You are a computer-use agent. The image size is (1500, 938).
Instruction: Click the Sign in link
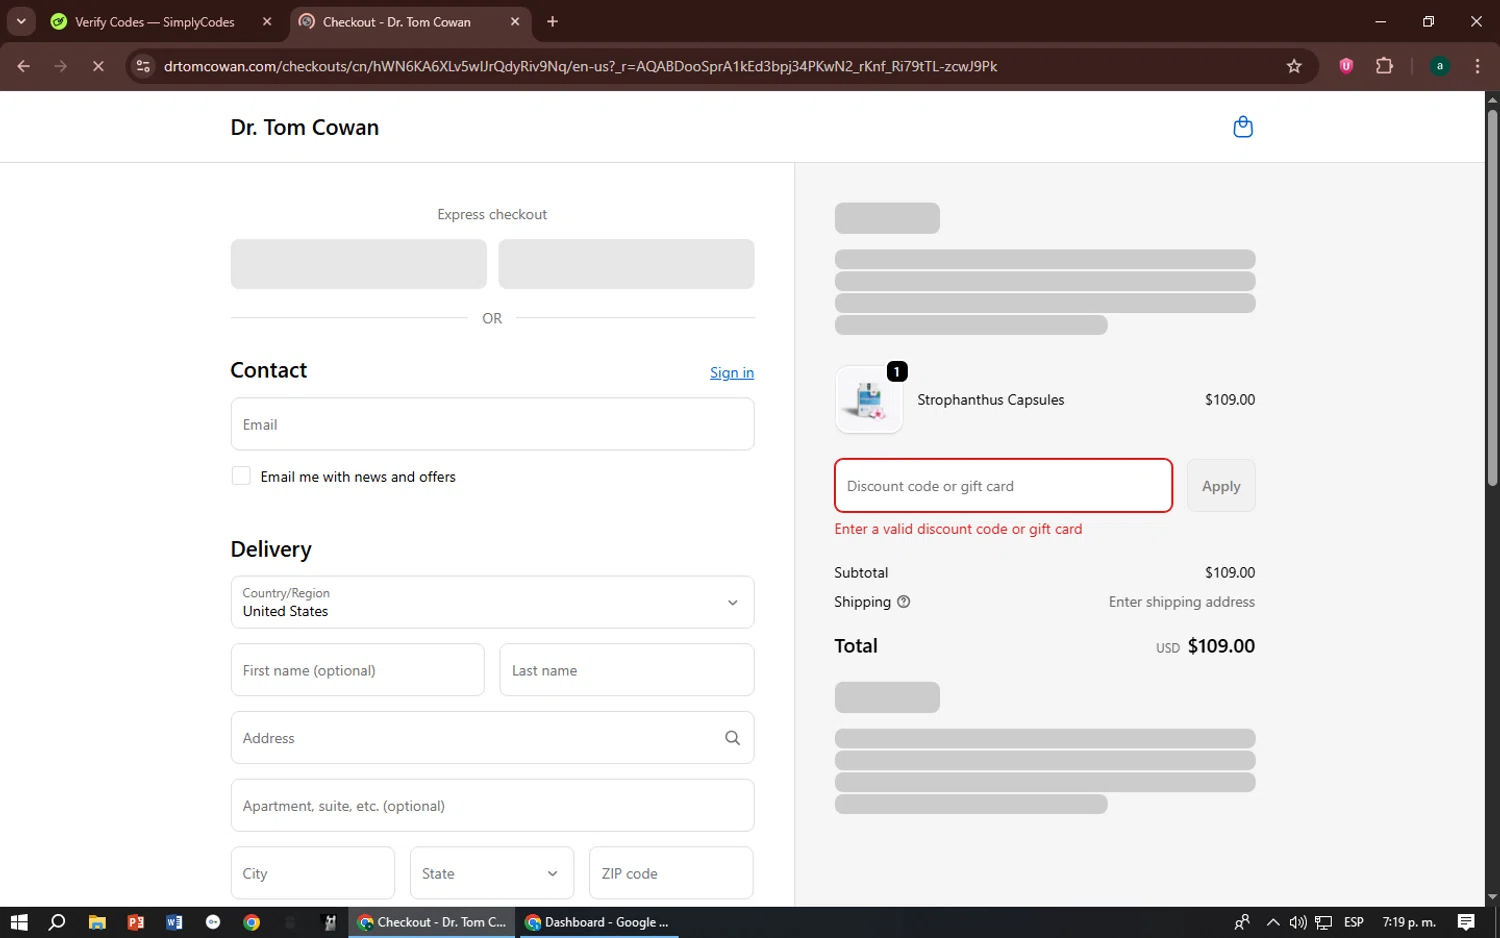click(731, 373)
